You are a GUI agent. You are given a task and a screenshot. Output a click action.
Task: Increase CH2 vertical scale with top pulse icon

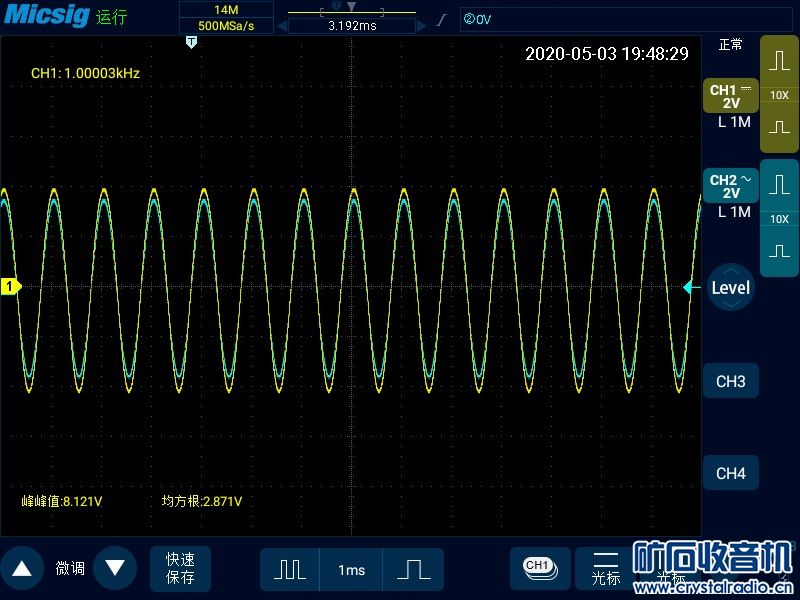(779, 184)
